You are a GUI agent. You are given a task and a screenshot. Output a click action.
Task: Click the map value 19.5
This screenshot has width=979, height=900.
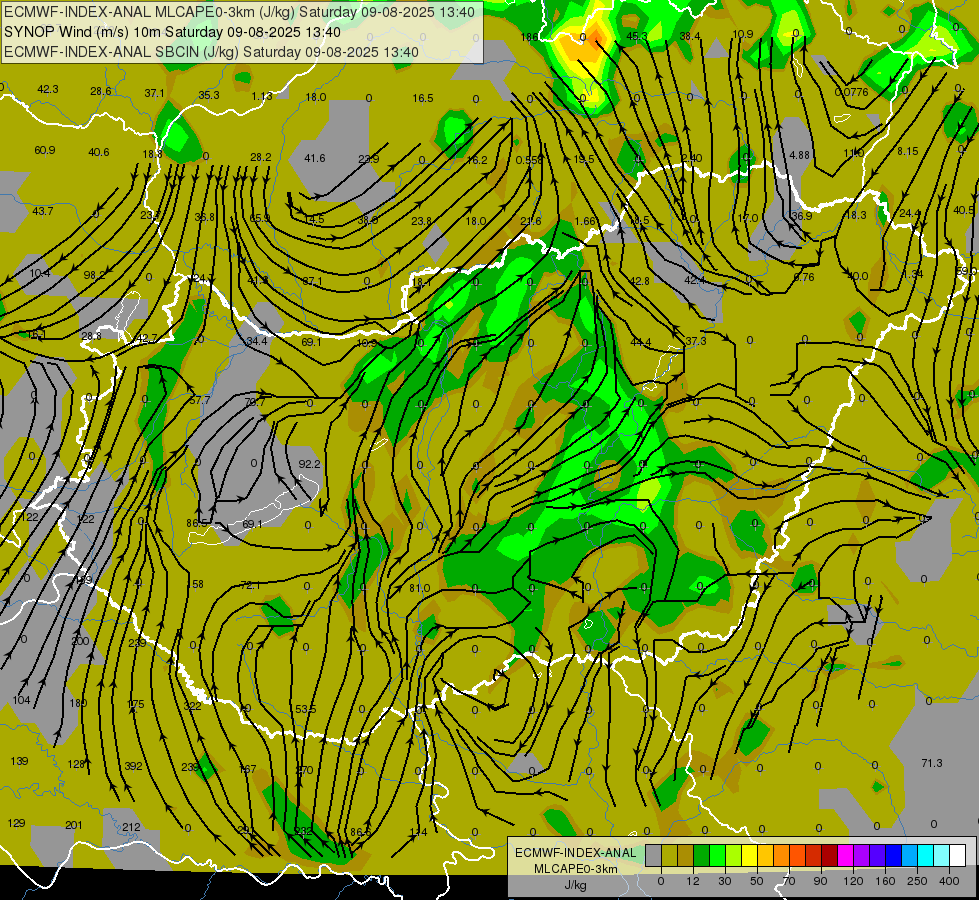click(x=584, y=159)
